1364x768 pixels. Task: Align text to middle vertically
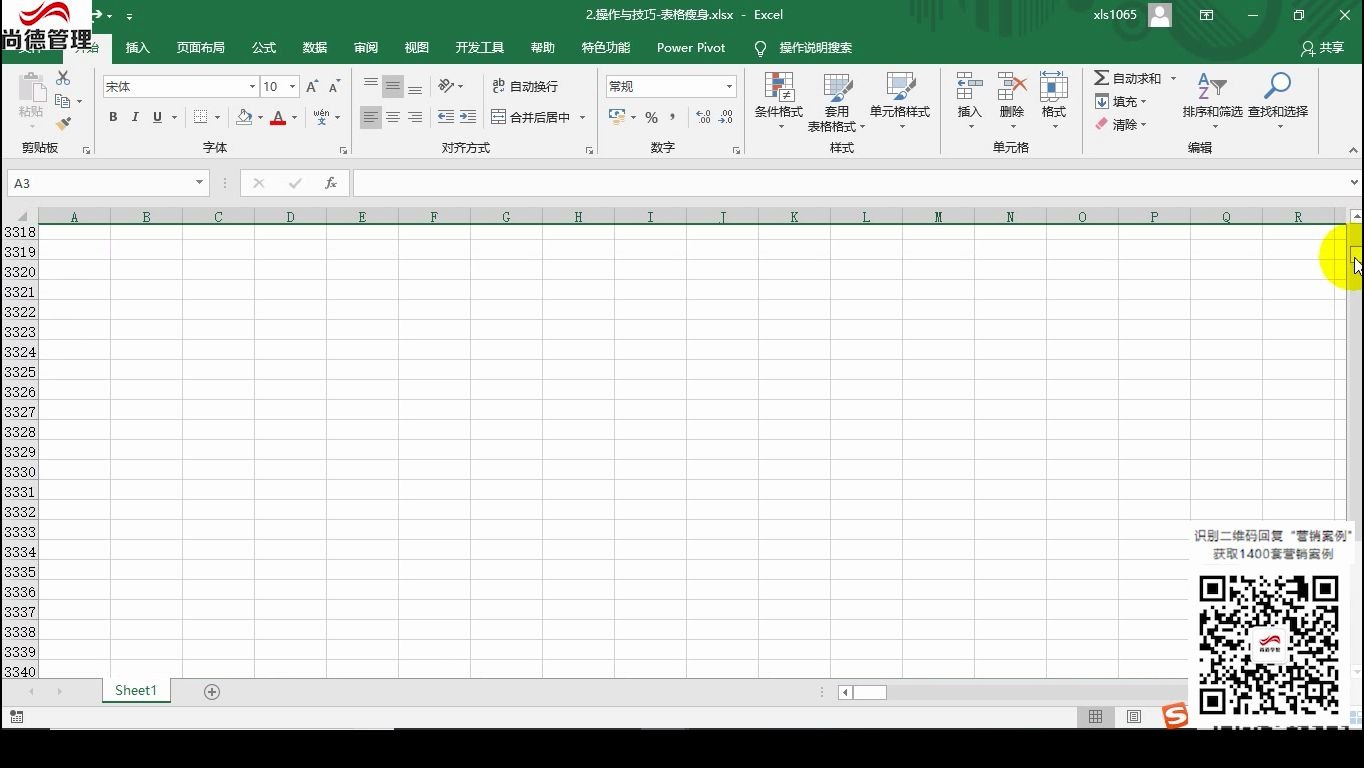click(x=393, y=86)
